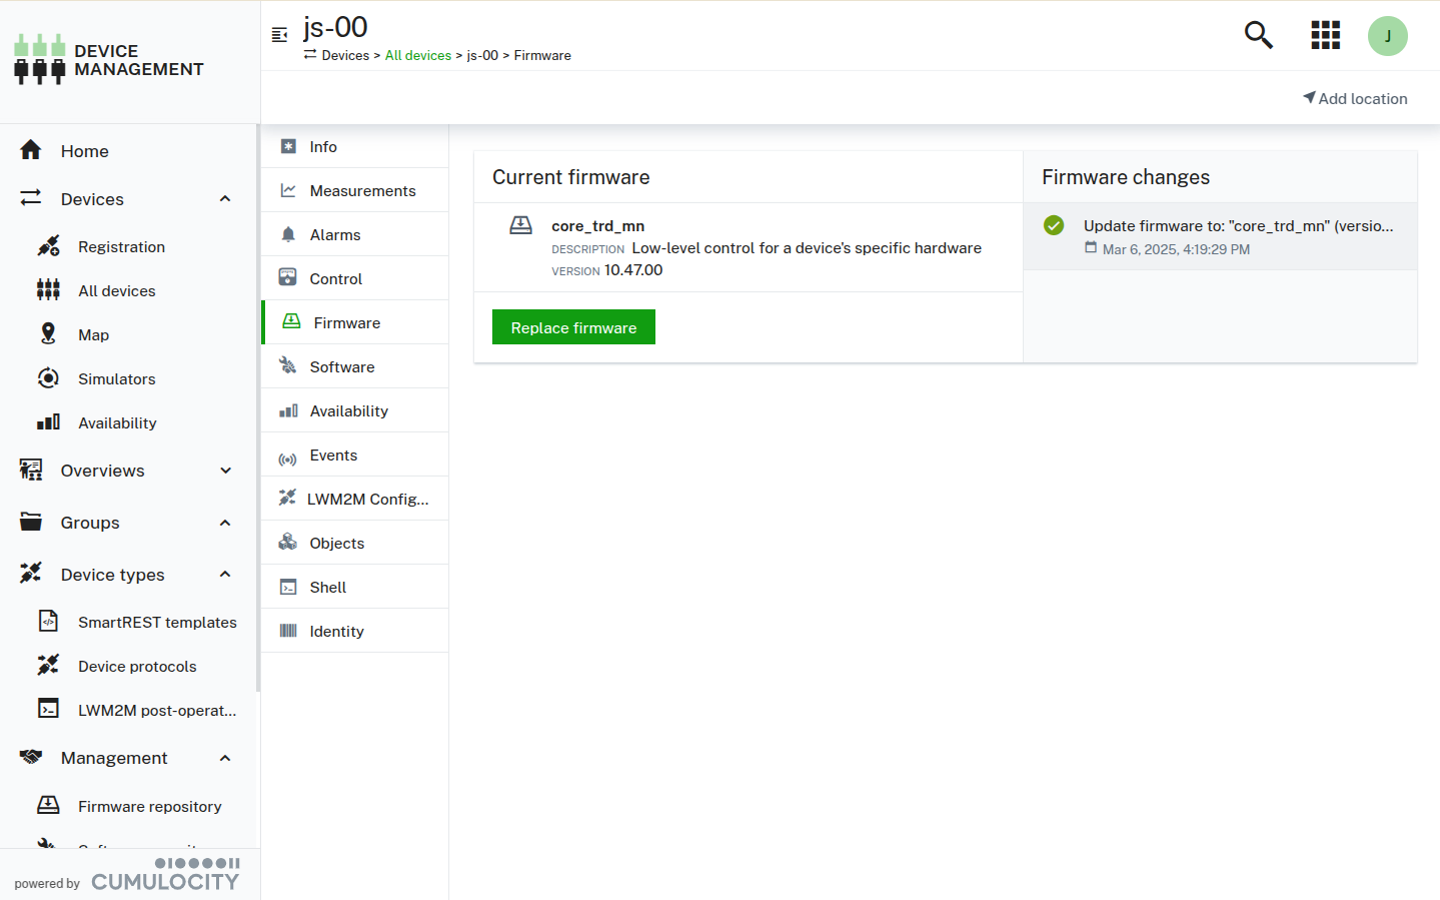Viewport: 1440px width, 900px height.
Task: Click the Map pin icon
Action: [48, 334]
